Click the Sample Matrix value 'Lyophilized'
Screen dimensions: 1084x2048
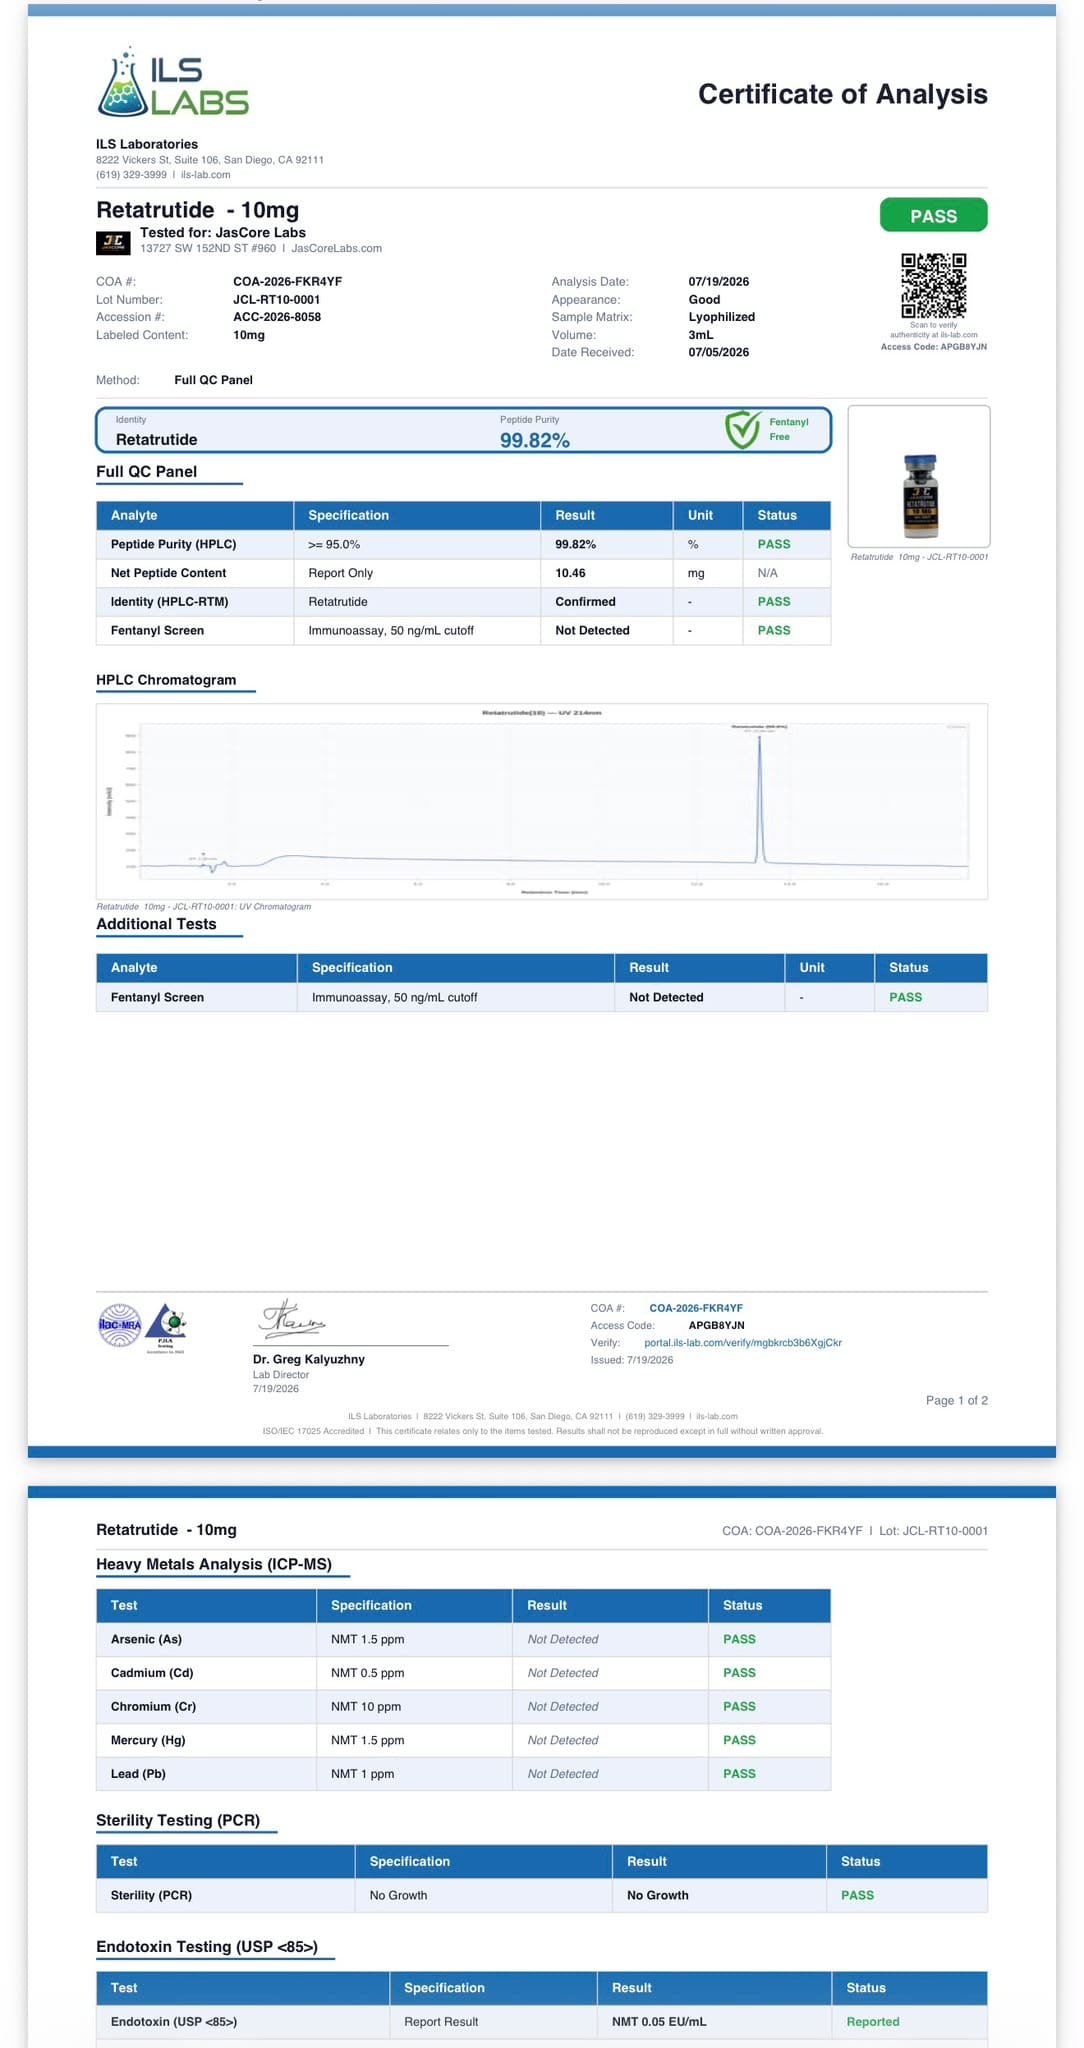(722, 317)
